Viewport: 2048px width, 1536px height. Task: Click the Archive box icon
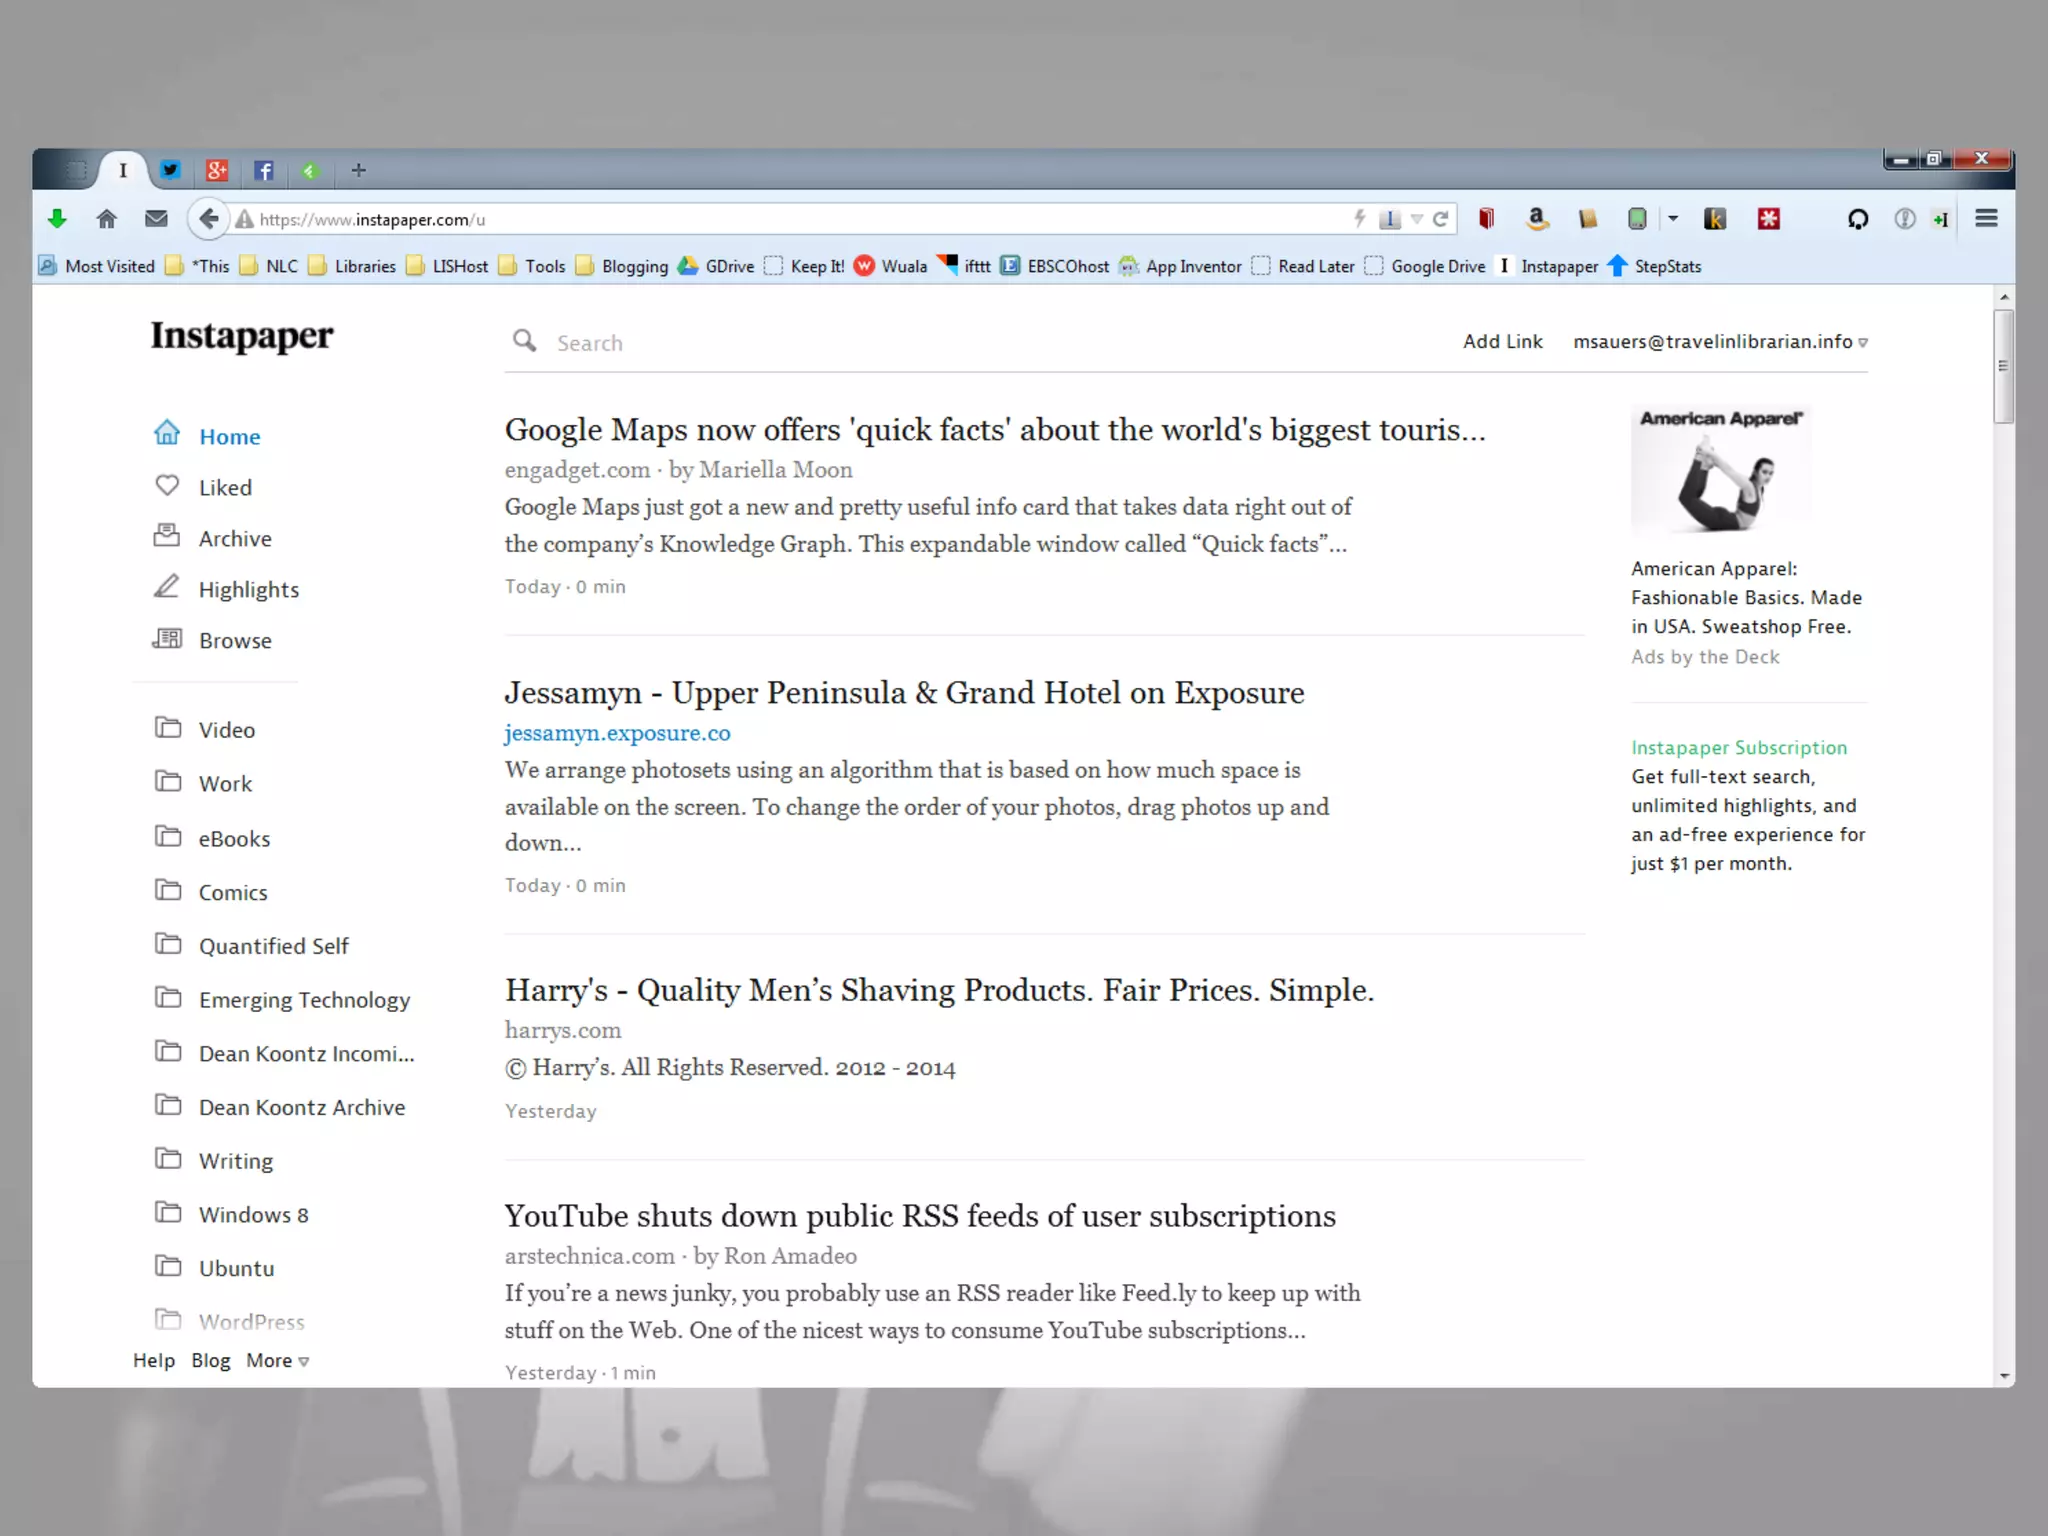pyautogui.click(x=167, y=536)
